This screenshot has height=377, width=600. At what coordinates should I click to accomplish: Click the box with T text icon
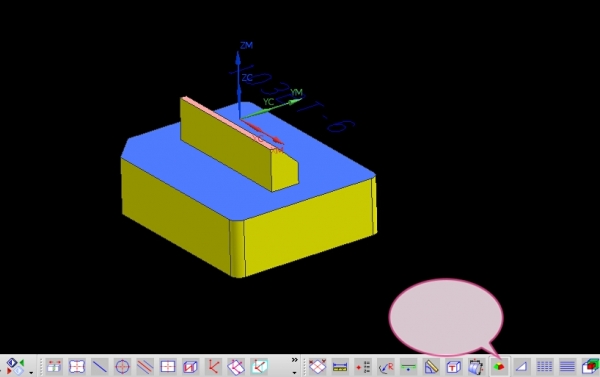coord(453,367)
